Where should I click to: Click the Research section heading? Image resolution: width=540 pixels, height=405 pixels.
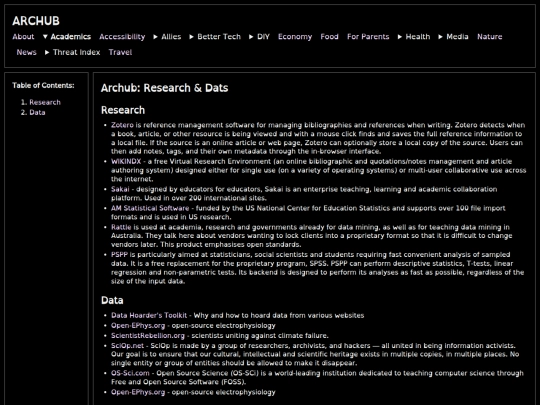tap(123, 110)
